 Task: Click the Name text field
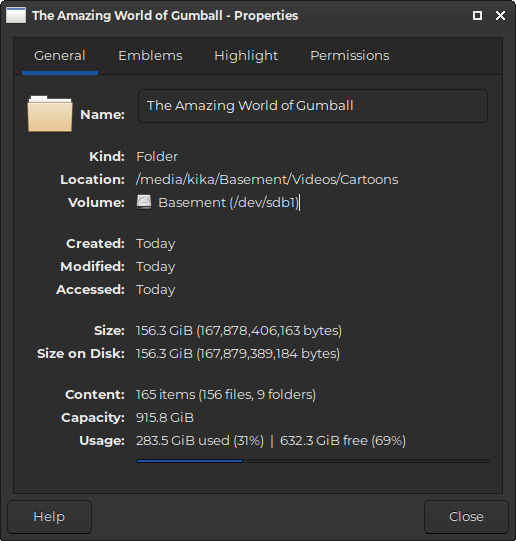[x=313, y=106]
